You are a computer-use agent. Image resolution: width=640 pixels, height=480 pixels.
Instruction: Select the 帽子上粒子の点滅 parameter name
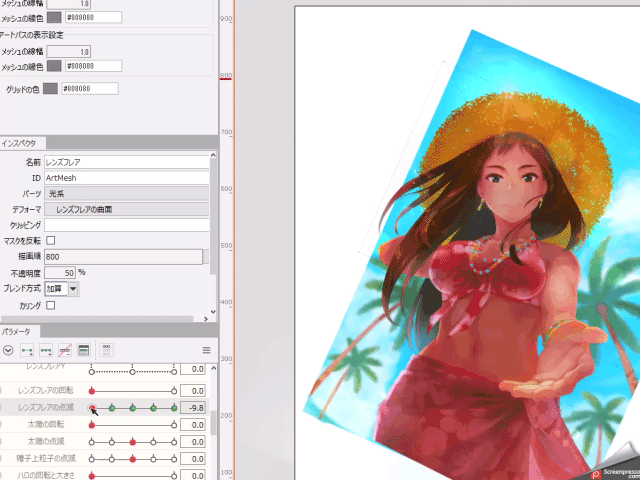point(46,458)
